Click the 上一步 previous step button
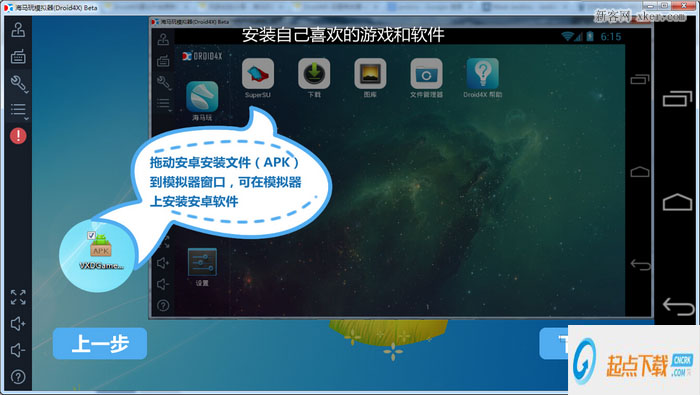The image size is (700, 395). click(100, 344)
